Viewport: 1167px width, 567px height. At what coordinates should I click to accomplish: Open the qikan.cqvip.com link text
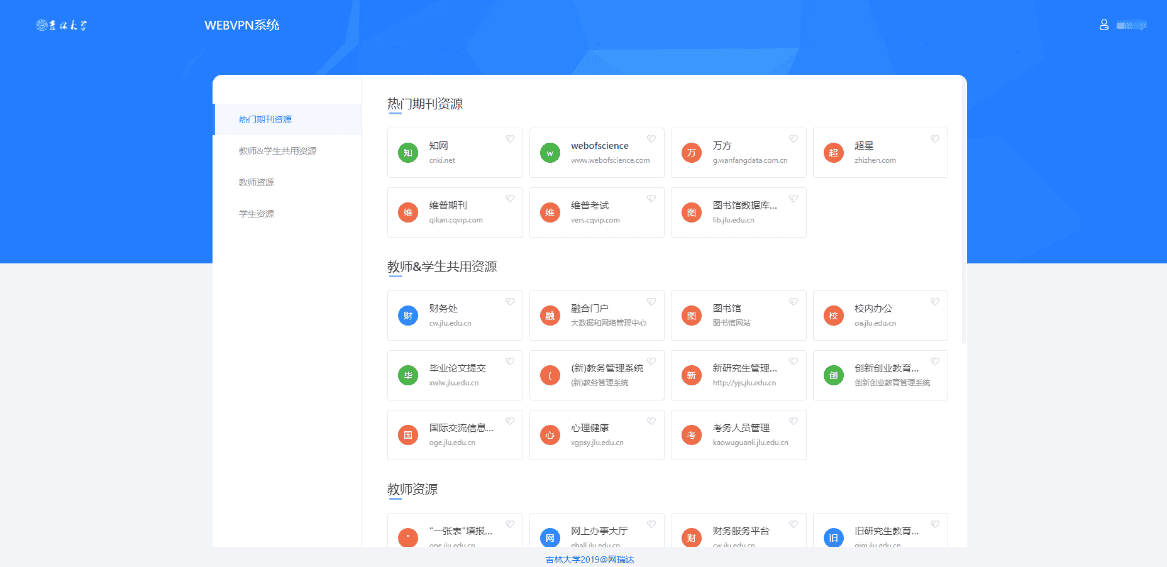456,220
